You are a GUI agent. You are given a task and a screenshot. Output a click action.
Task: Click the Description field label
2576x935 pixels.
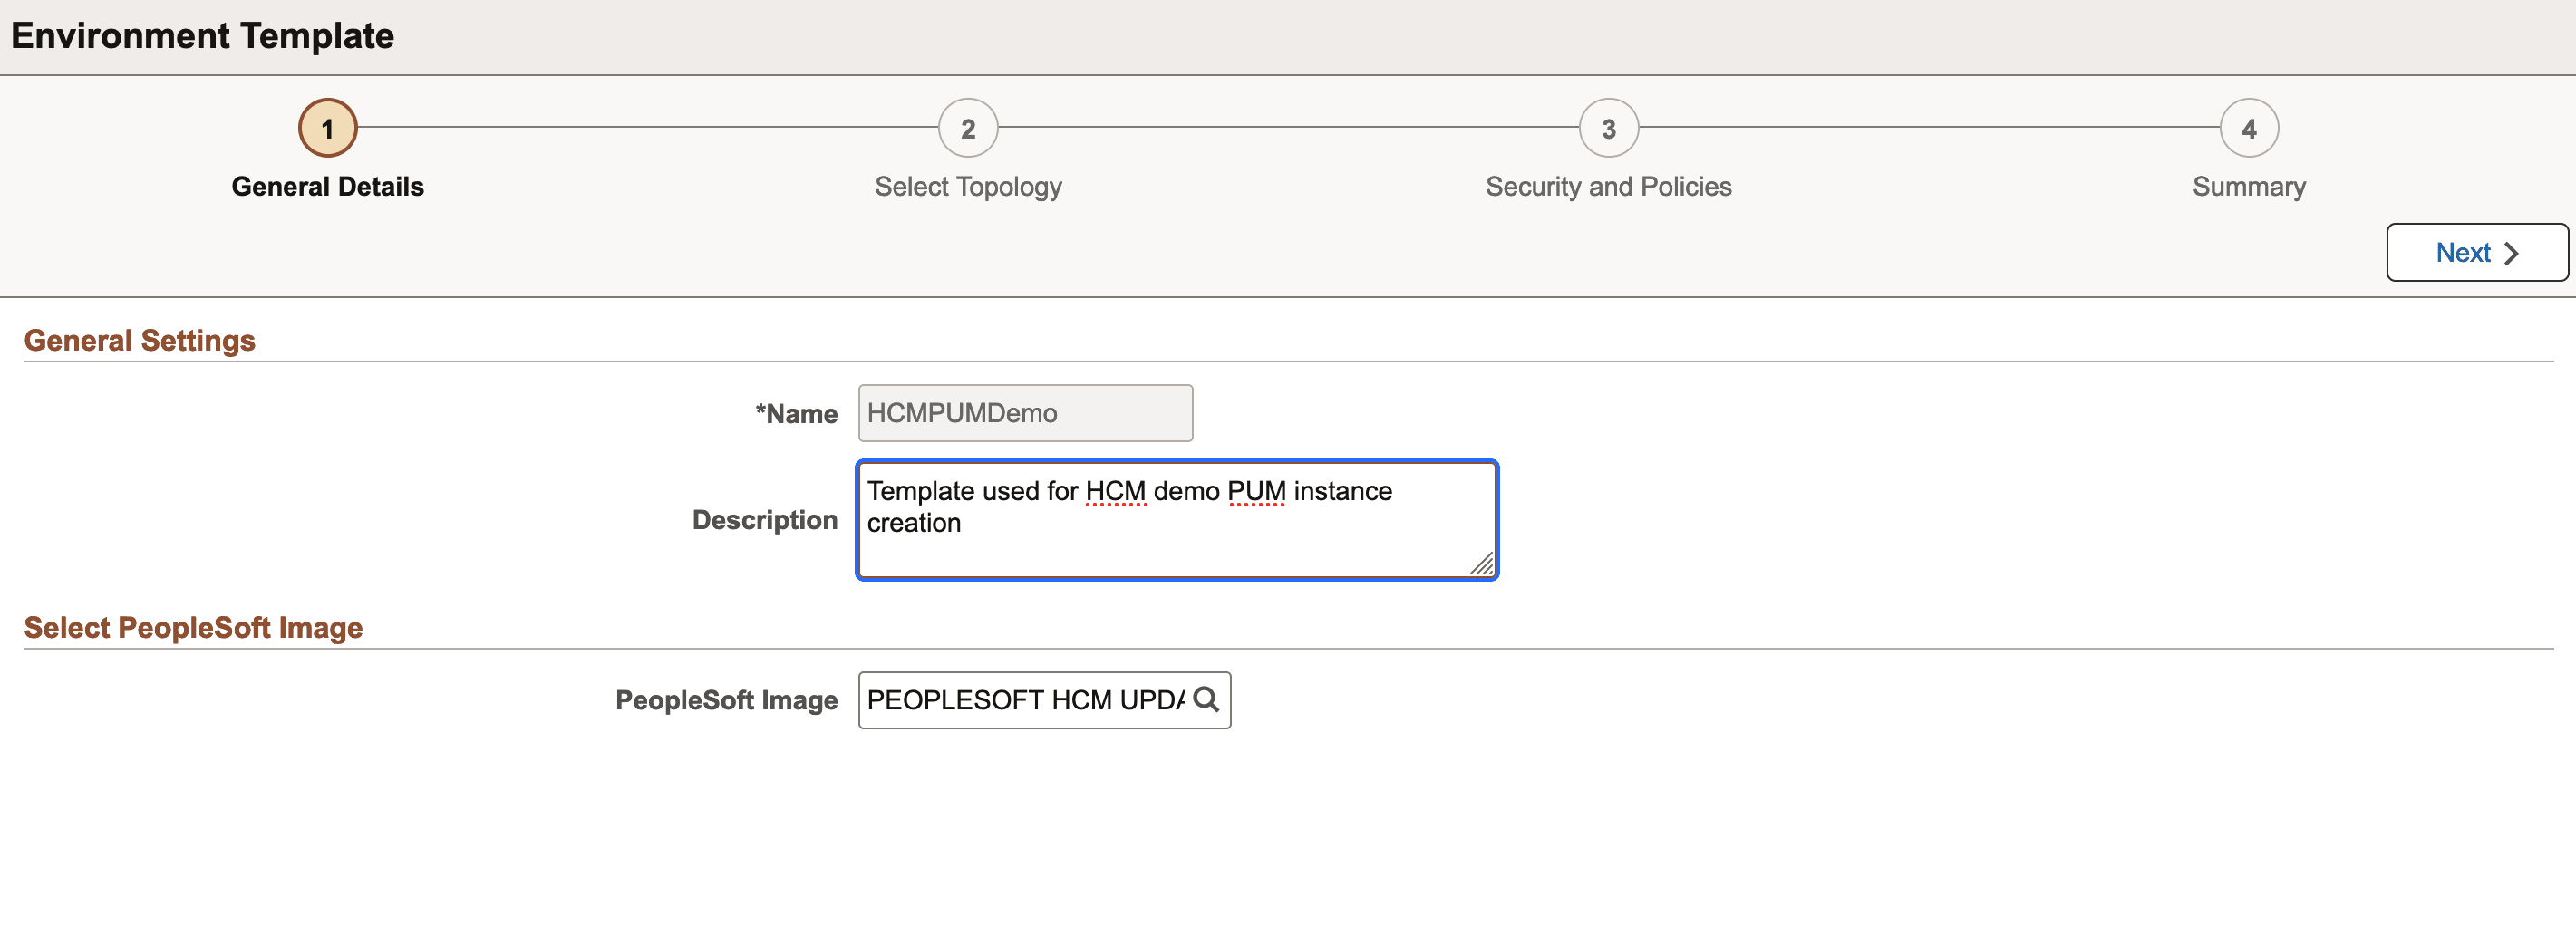pyautogui.click(x=764, y=520)
